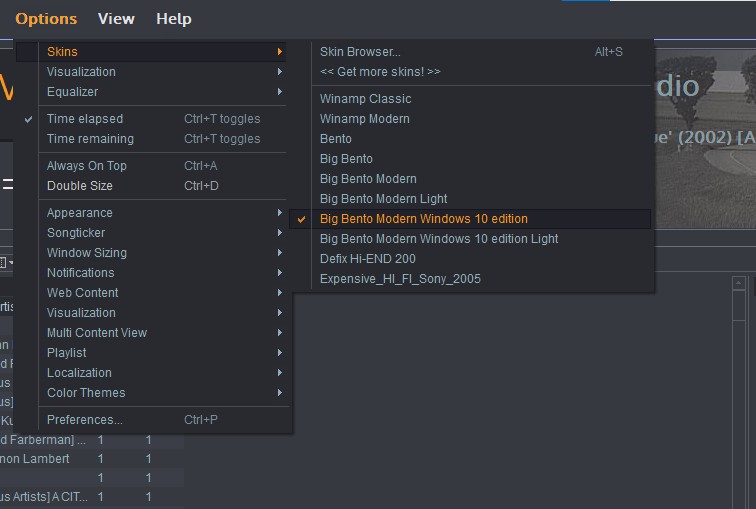Expand the Playlist submenu
The width and height of the screenshot is (756, 509).
pyautogui.click(x=151, y=353)
